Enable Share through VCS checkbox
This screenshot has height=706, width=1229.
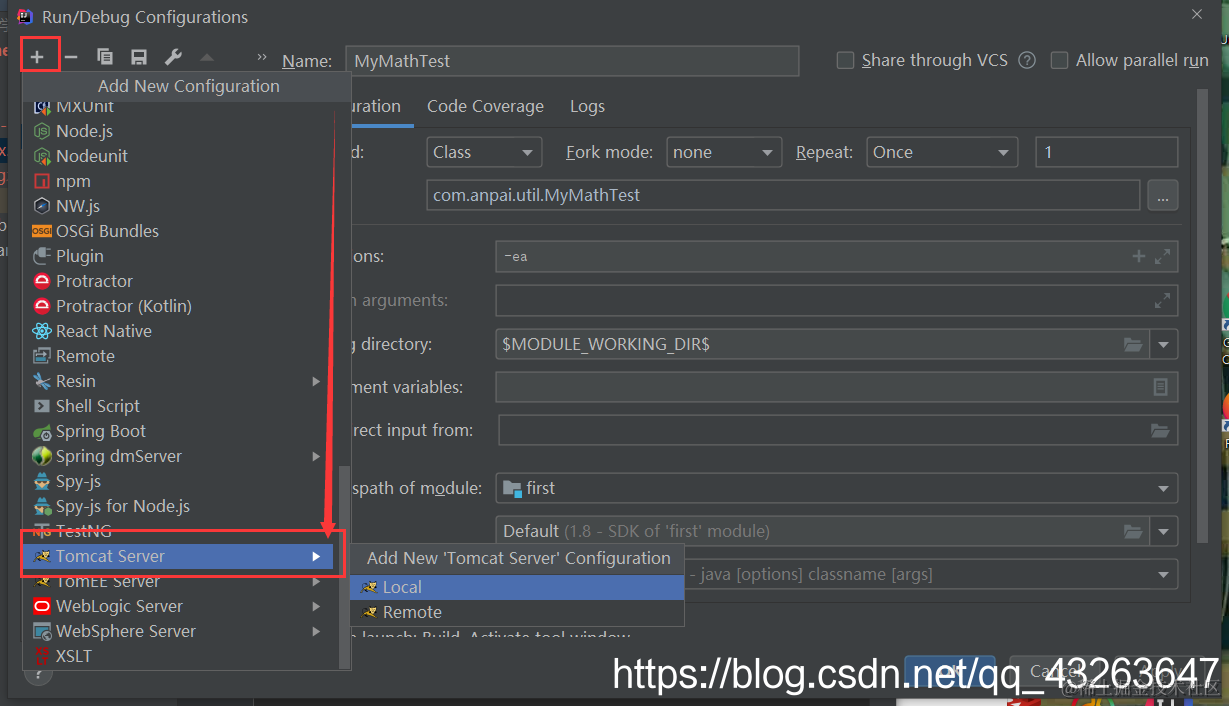pyautogui.click(x=845, y=60)
